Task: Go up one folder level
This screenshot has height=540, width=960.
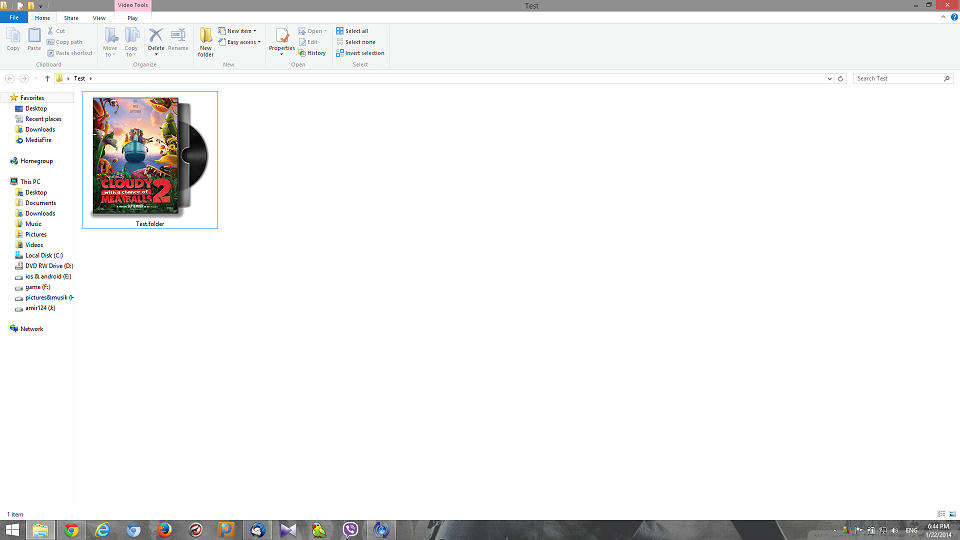Action: tap(47, 78)
